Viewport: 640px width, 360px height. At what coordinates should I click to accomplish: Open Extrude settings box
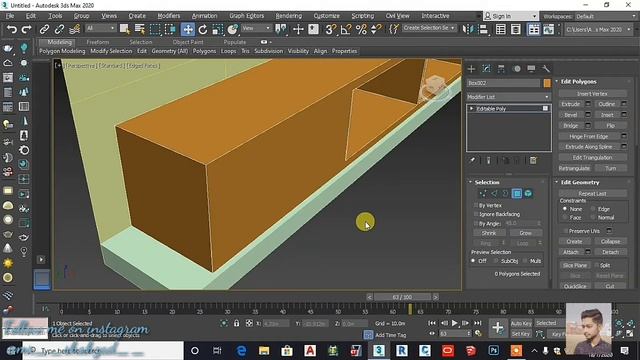pyautogui.click(x=588, y=104)
